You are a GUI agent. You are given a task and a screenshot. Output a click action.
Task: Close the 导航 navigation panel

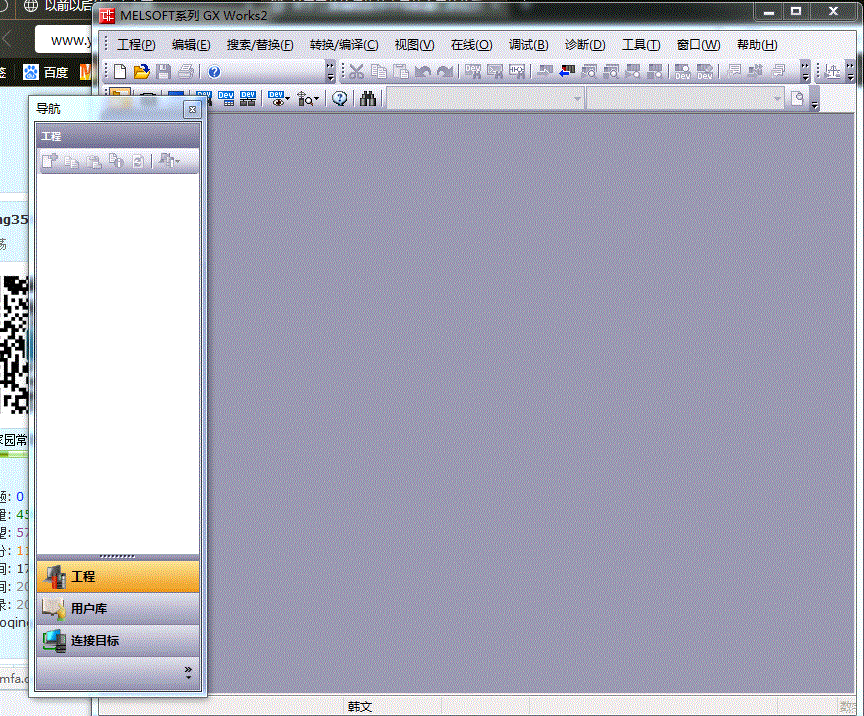(192, 109)
